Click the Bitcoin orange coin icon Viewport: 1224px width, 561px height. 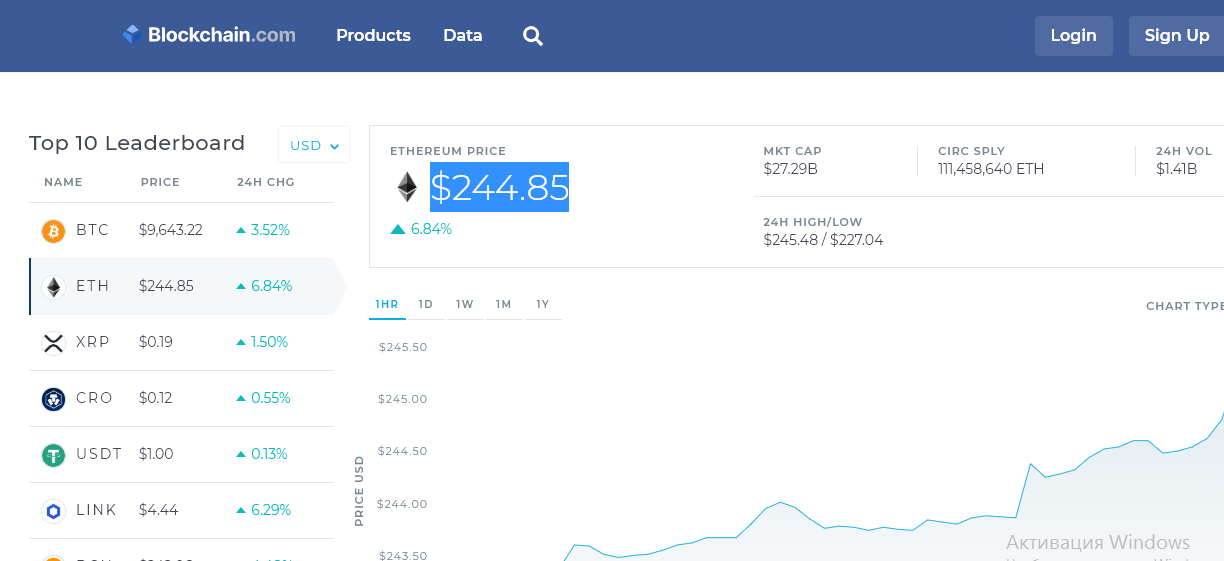[x=53, y=231]
